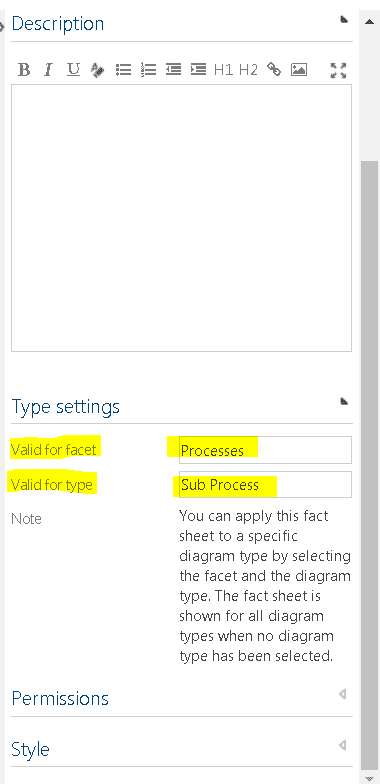The height and width of the screenshot is (784, 380).
Task: Insert an image into the description
Action: [298, 70]
